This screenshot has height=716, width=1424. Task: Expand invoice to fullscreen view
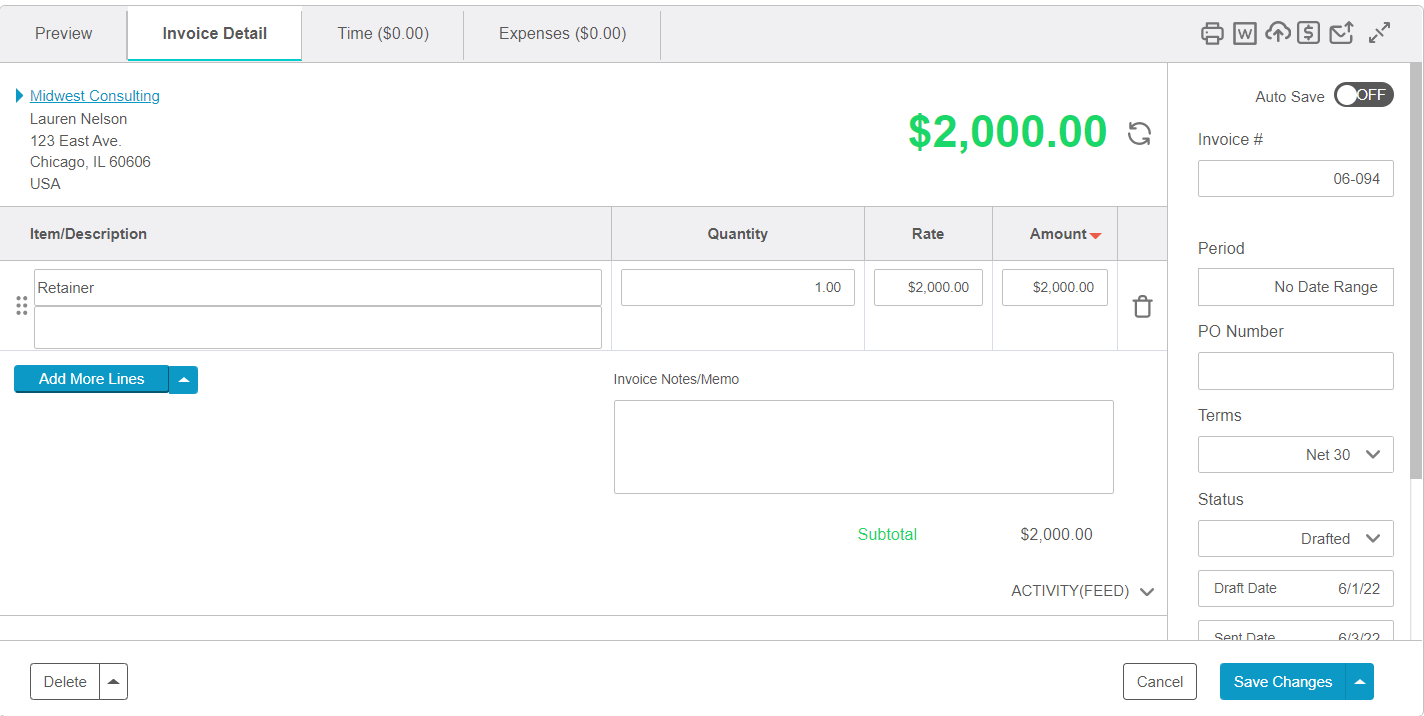click(1379, 33)
